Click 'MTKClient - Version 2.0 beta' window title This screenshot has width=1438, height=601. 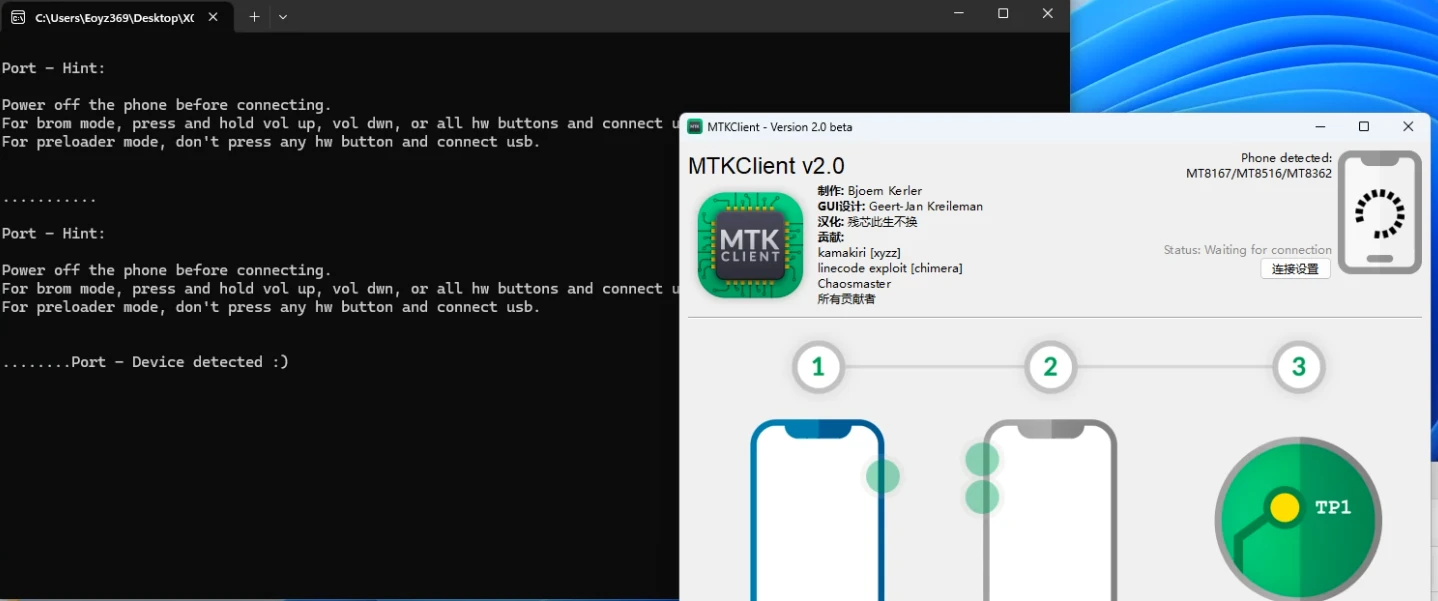click(x=780, y=127)
